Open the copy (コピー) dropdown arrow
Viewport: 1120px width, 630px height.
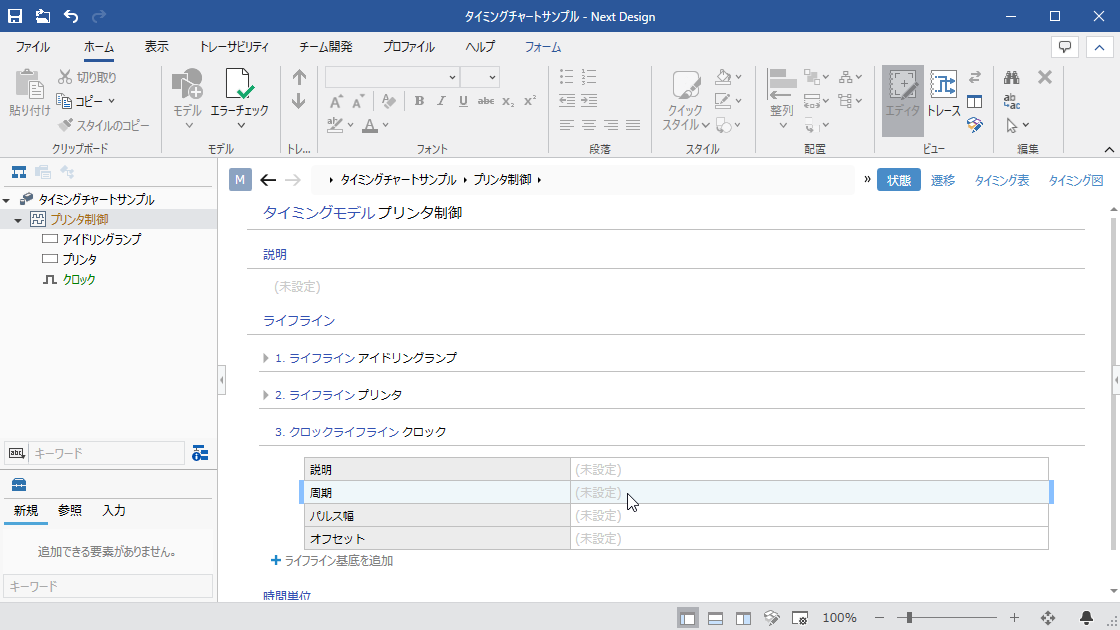tap(111, 101)
